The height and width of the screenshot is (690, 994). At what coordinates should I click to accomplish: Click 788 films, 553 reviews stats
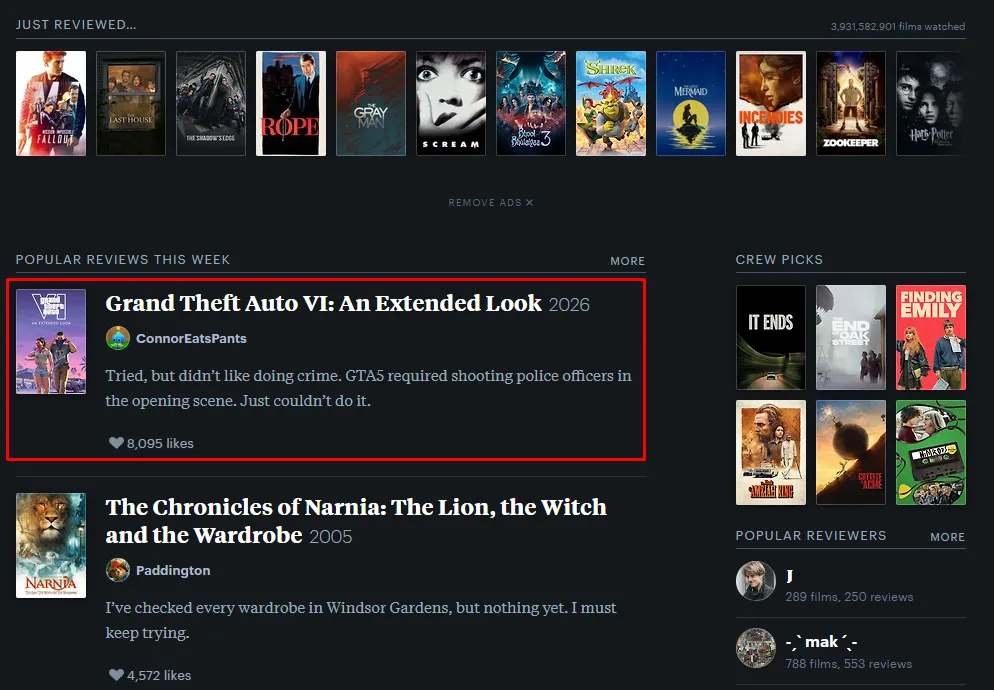click(849, 664)
